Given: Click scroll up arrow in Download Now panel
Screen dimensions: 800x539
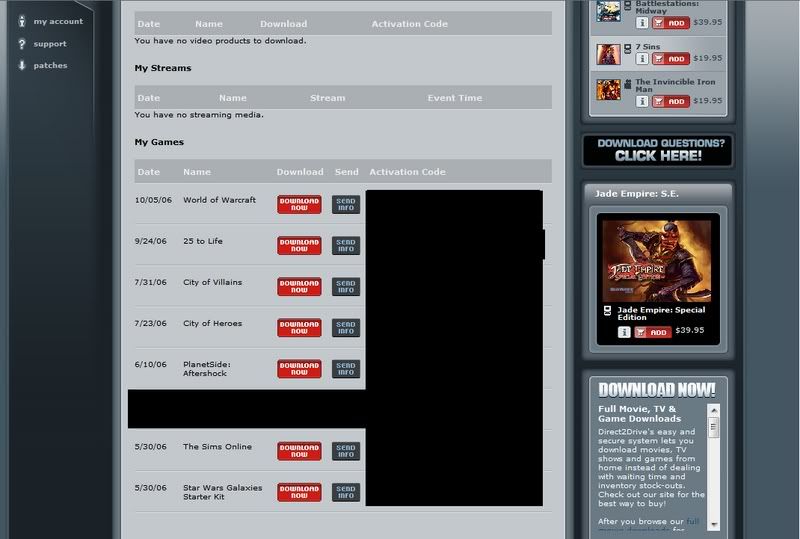Looking at the screenshot, I should click(714, 410).
